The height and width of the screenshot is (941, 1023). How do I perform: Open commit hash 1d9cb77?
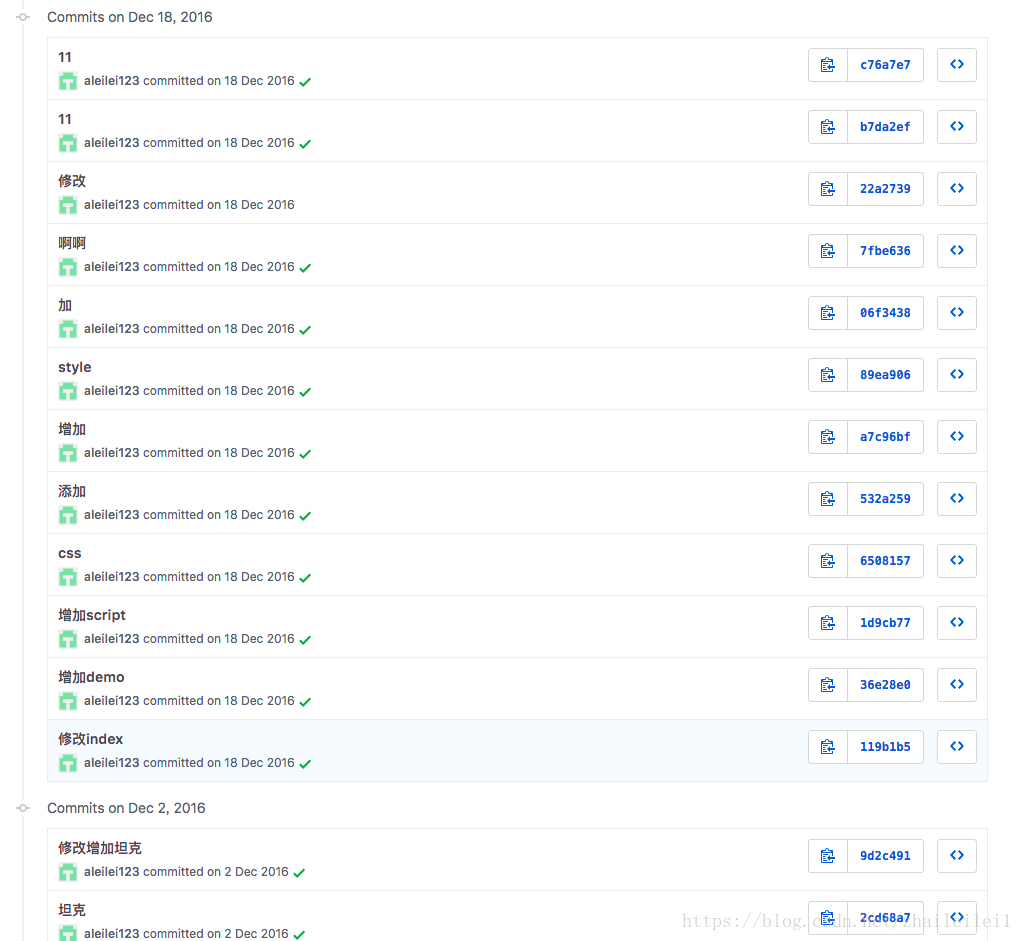[x=885, y=623]
